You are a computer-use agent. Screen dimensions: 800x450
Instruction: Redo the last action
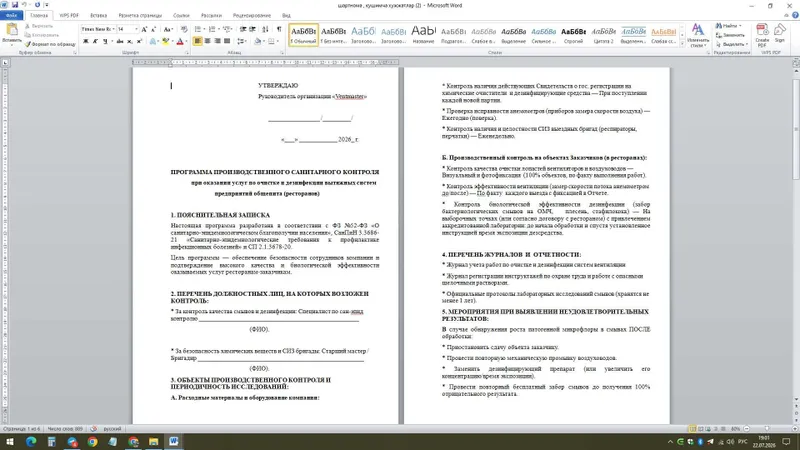(37, 5)
